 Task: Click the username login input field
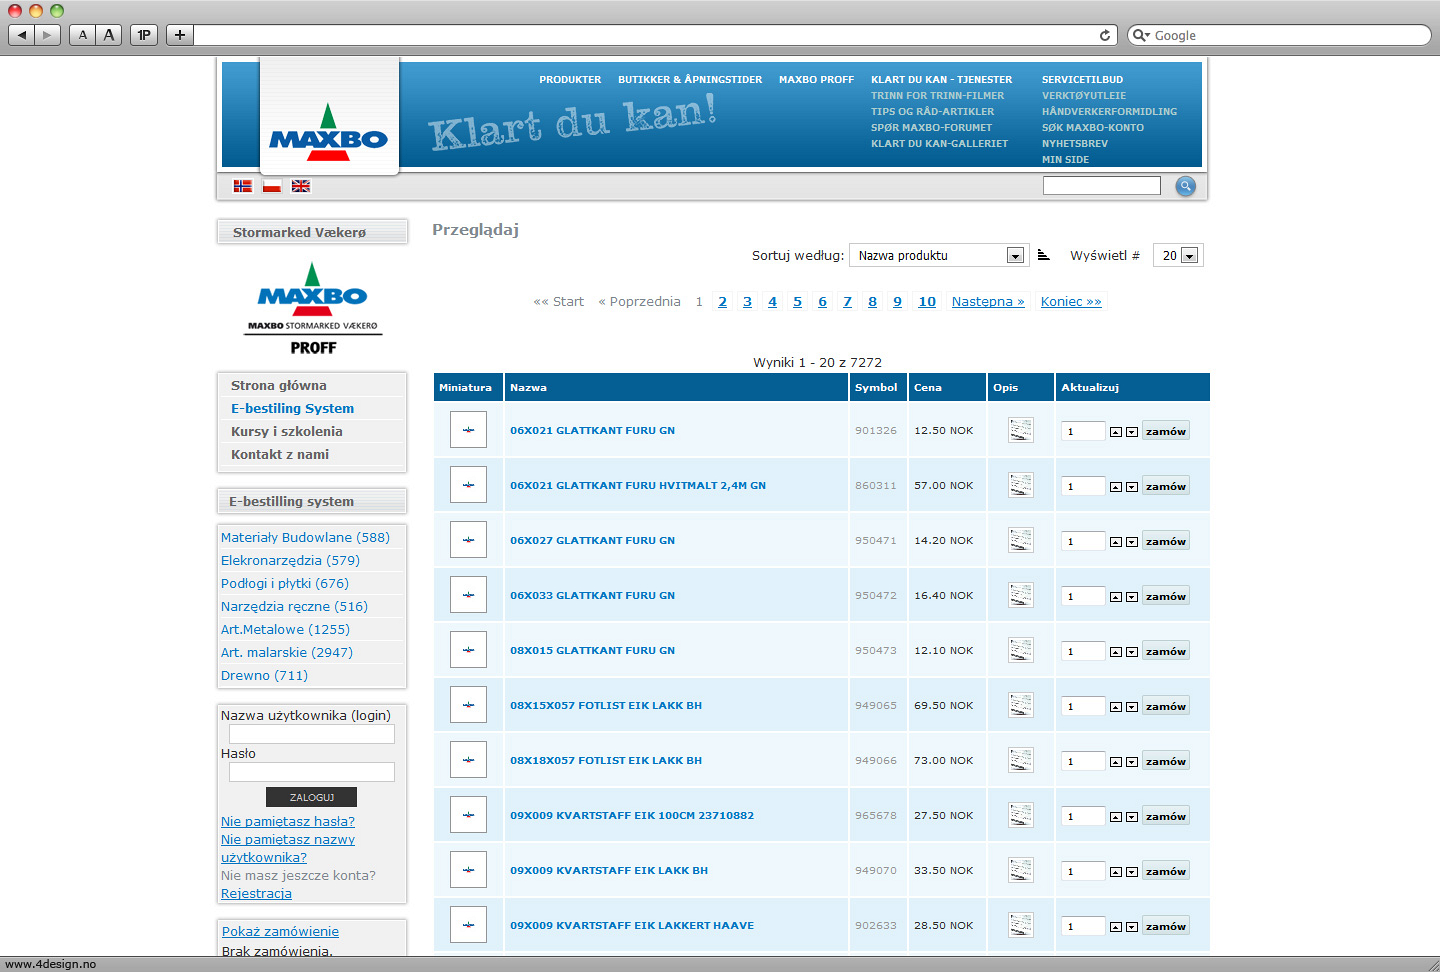pyautogui.click(x=312, y=734)
